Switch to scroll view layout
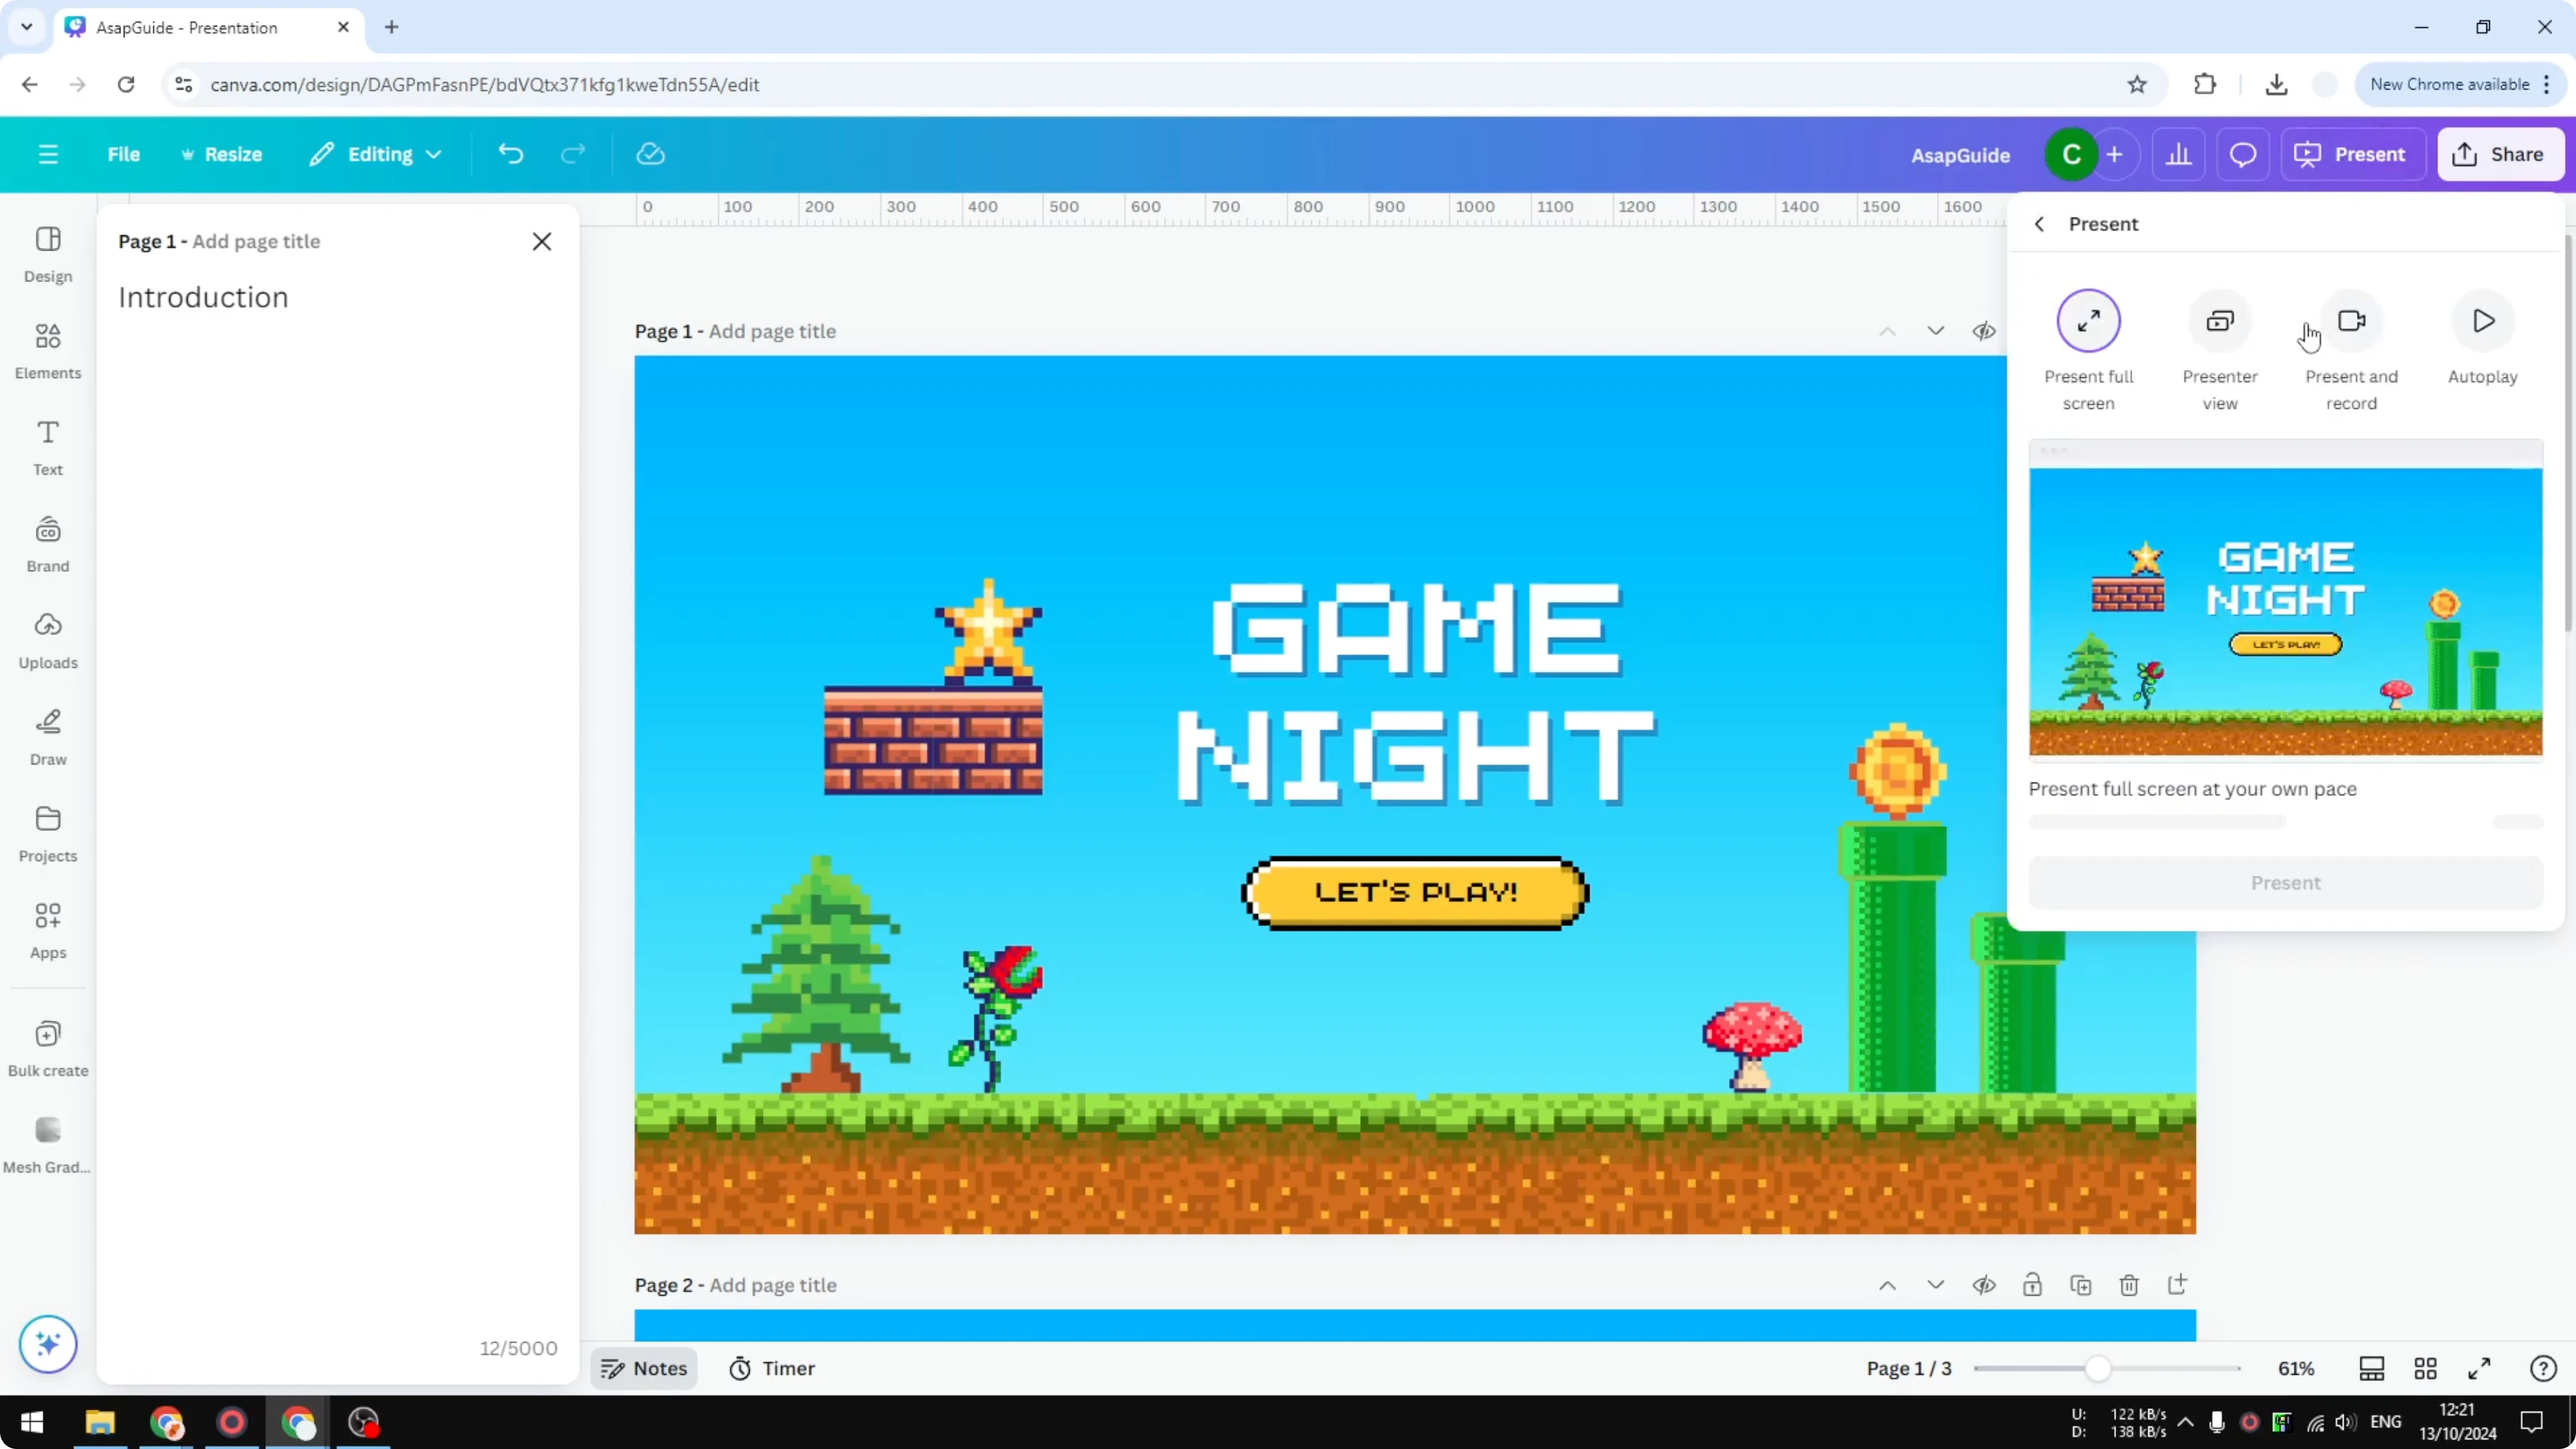 2372,1368
